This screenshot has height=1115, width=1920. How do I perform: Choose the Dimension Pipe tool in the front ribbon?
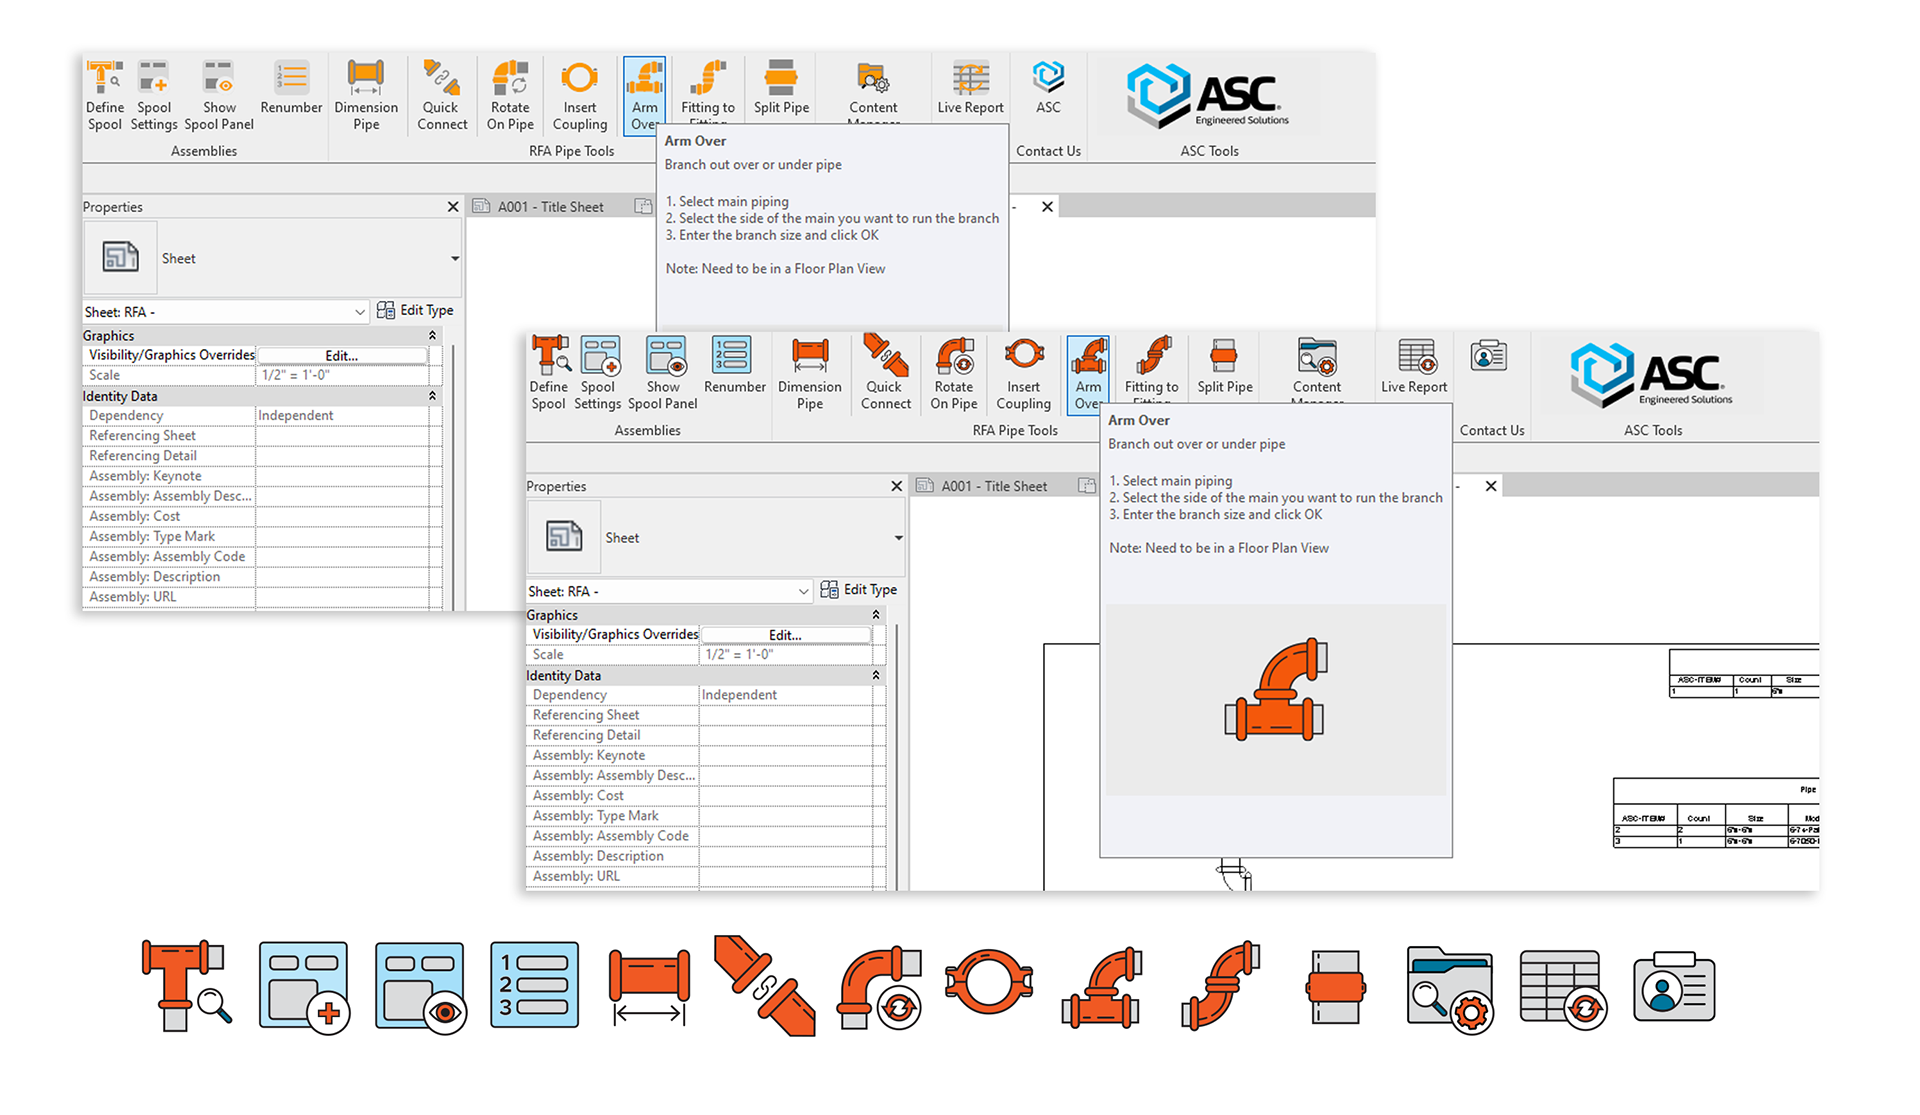(x=809, y=373)
